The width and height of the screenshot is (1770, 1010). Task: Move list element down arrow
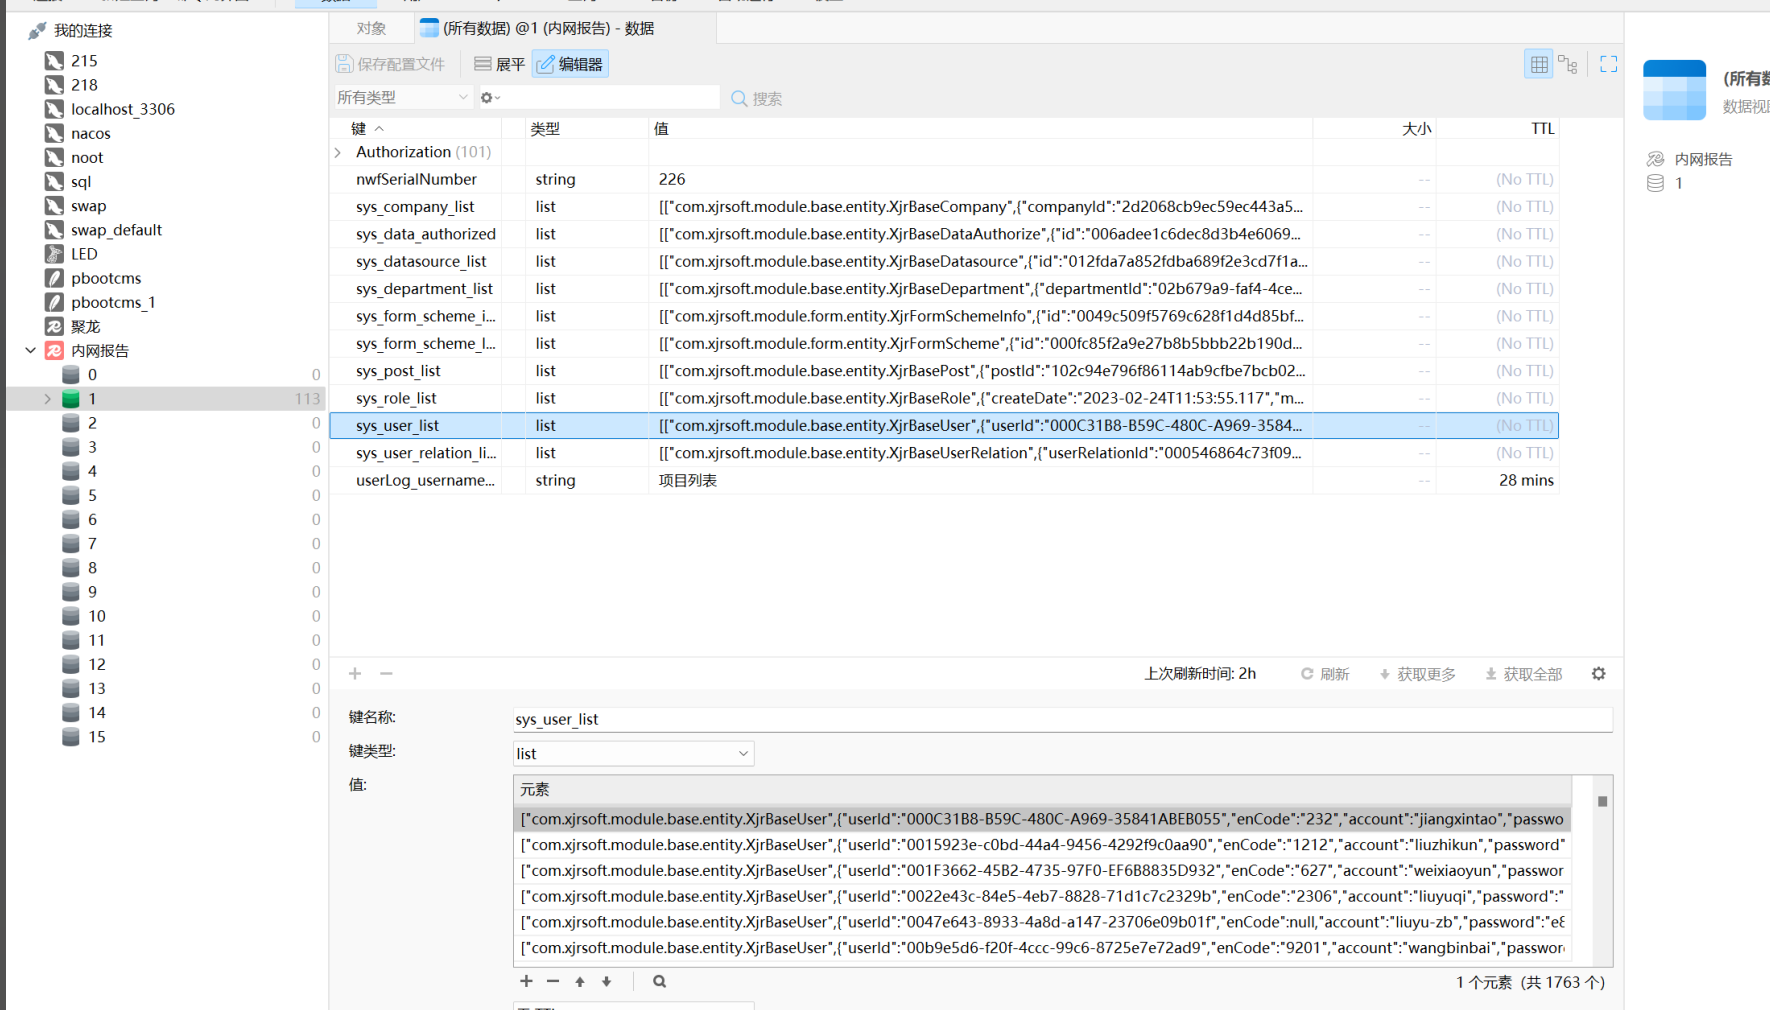606,981
